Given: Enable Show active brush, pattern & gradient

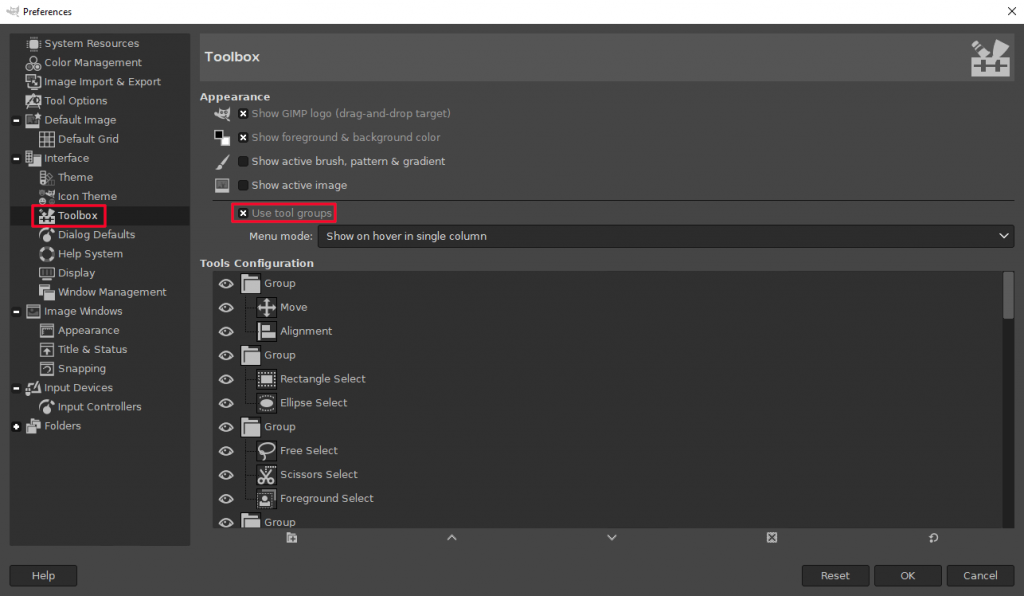Looking at the screenshot, I should coord(243,161).
